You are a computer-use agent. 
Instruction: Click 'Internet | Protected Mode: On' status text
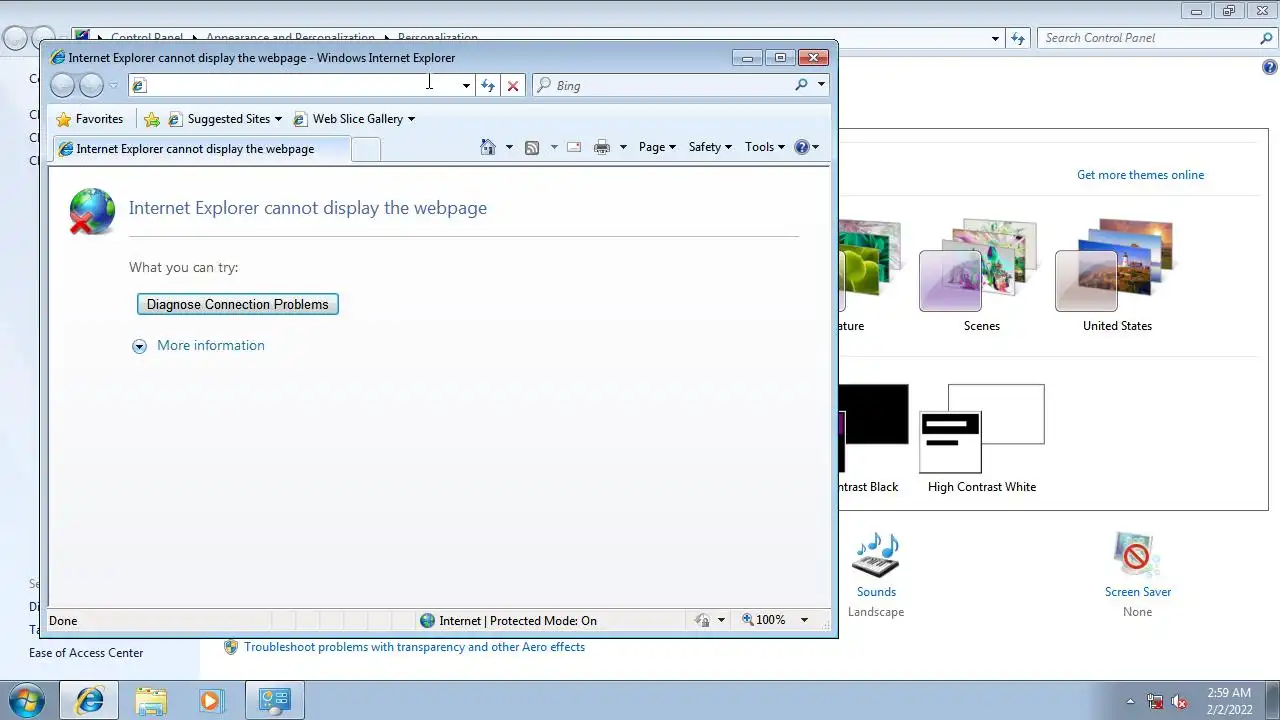(518, 621)
